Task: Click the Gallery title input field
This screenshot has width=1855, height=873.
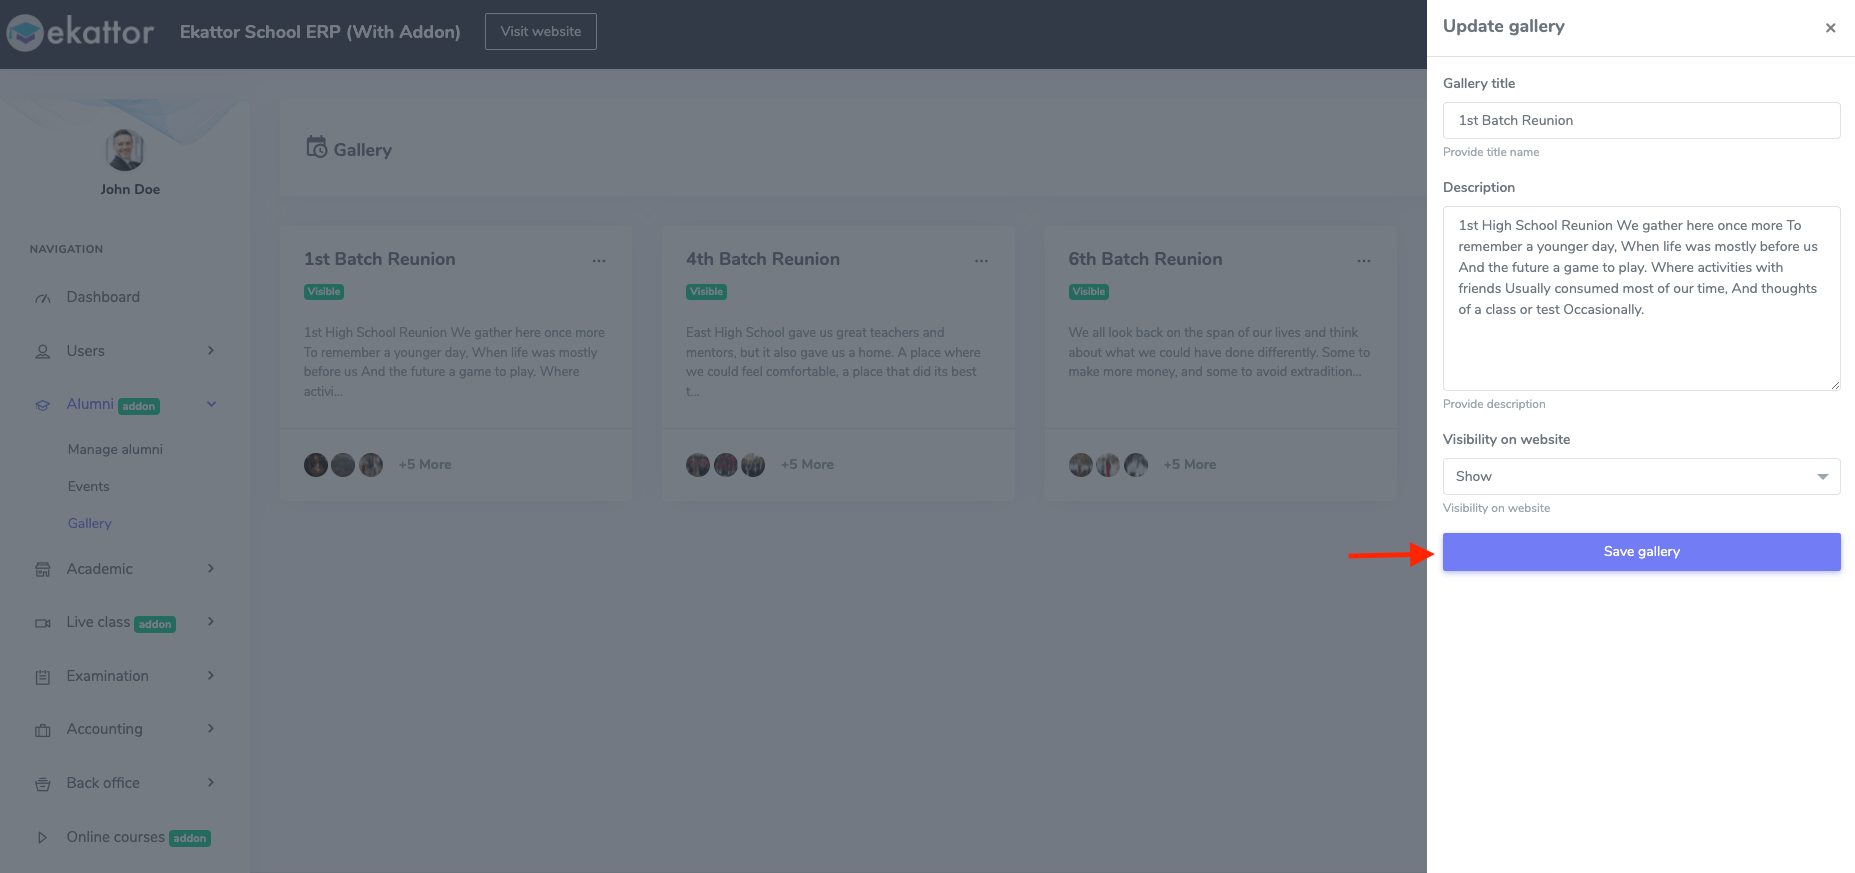Action: click(1641, 120)
